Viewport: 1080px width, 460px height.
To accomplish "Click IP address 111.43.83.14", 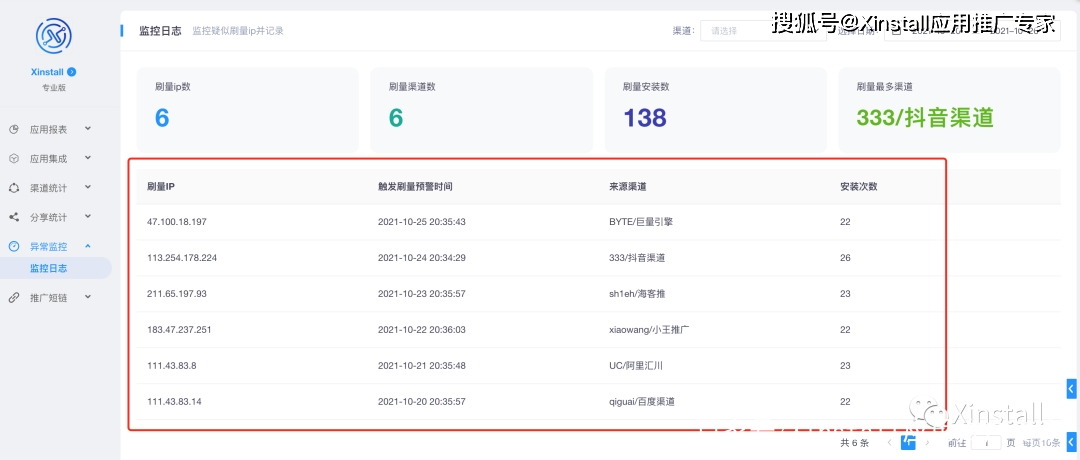I will 174,401.
